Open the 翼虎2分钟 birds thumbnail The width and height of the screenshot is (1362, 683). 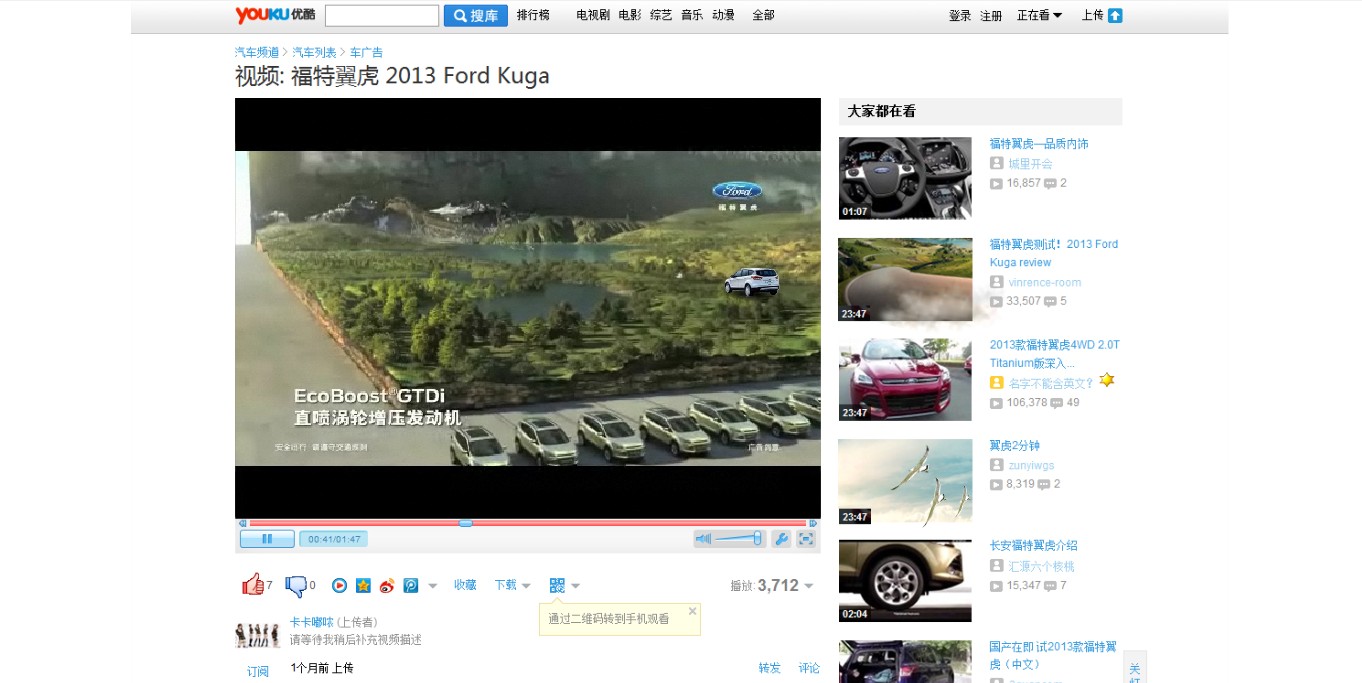click(x=905, y=481)
